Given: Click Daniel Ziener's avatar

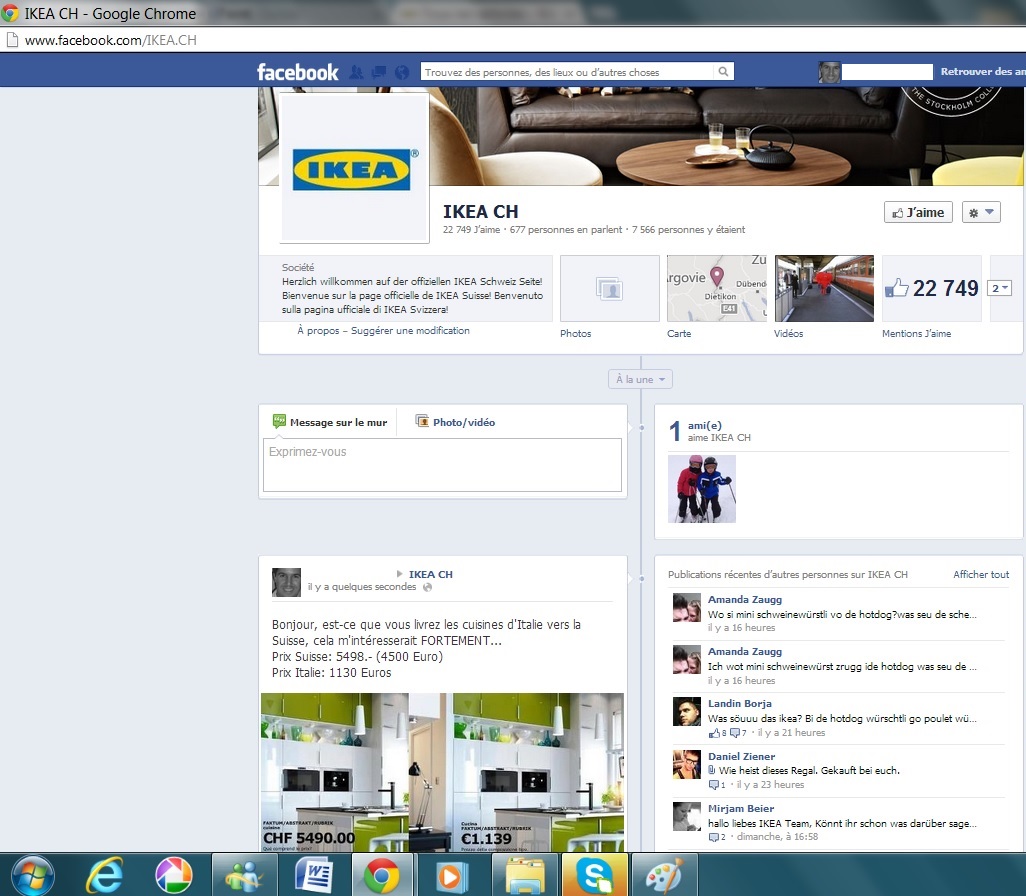Looking at the screenshot, I should tap(687, 764).
